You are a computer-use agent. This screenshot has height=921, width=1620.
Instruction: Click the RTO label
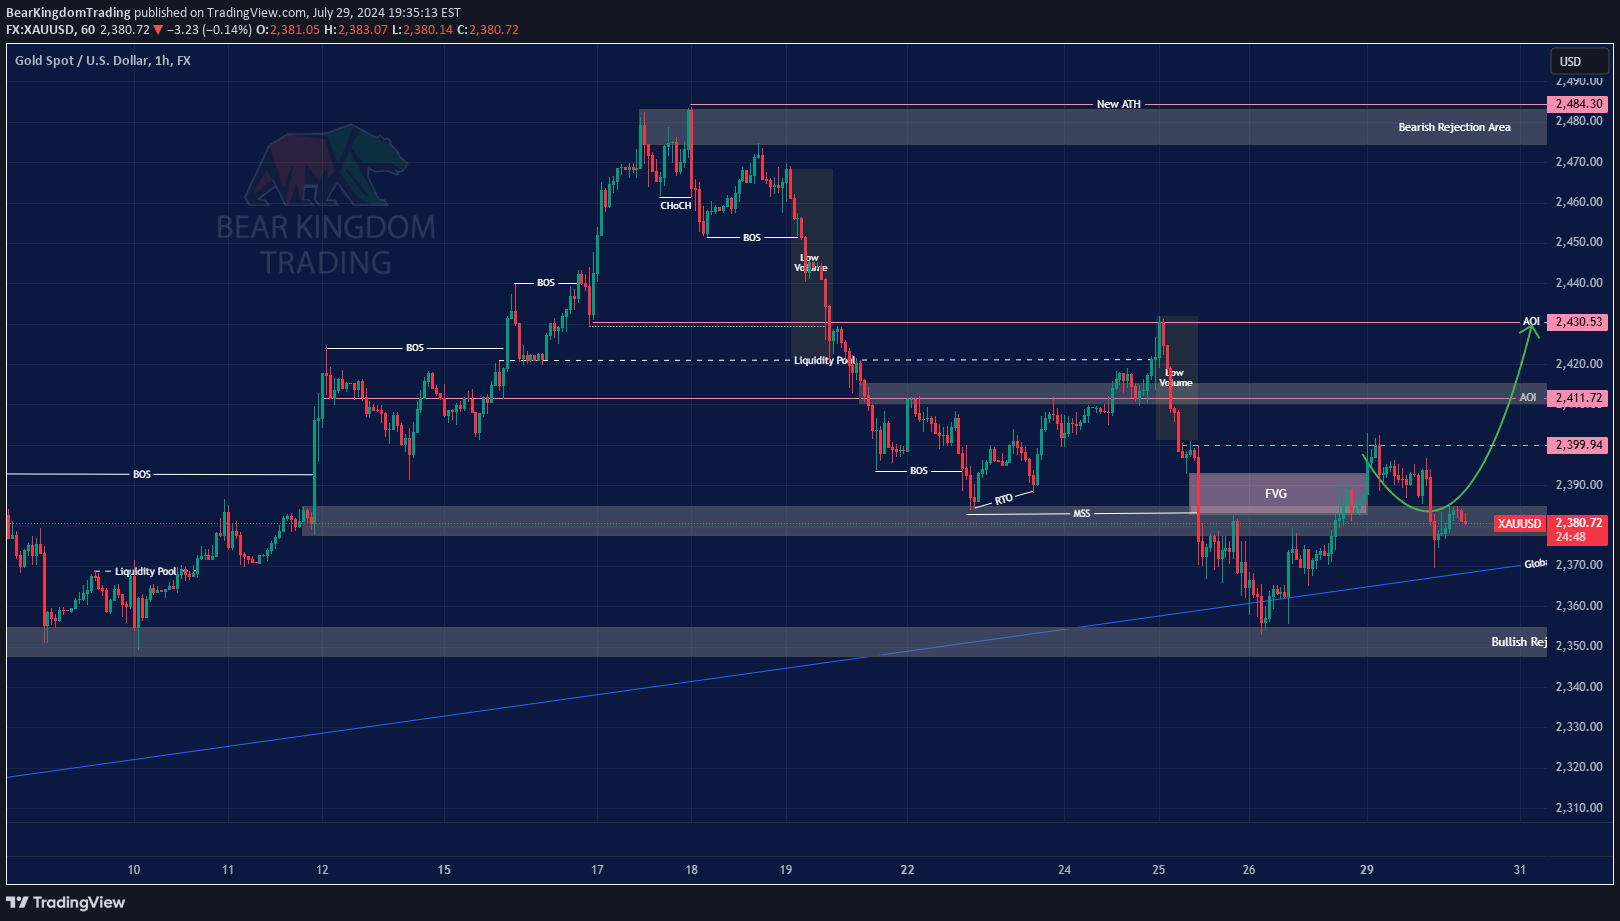[x=1003, y=499]
